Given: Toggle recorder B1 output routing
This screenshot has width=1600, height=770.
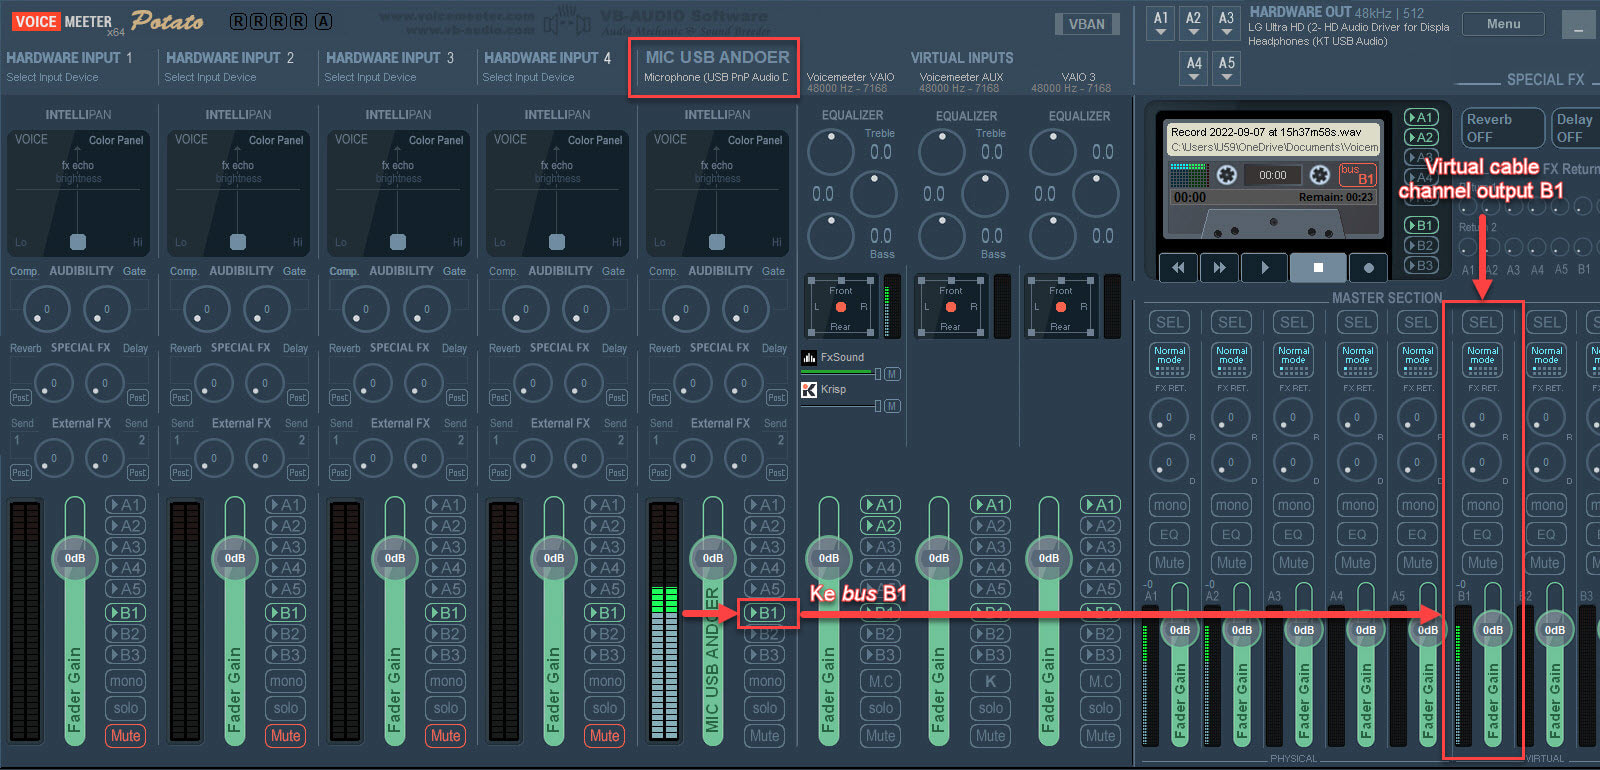Looking at the screenshot, I should click(x=1421, y=225).
